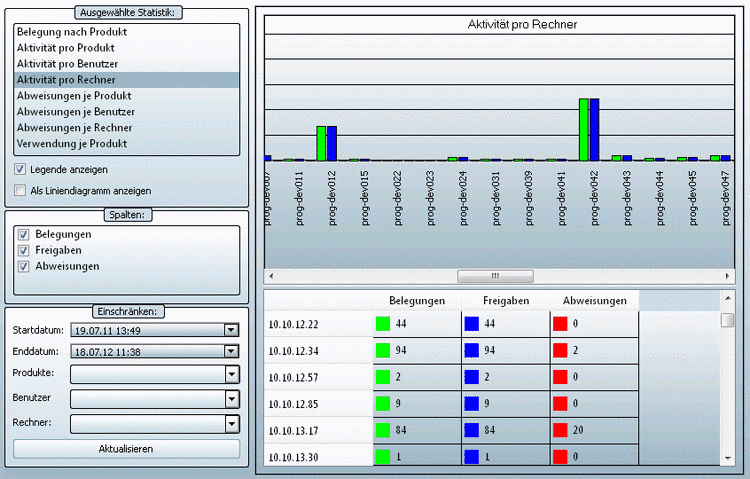Click the blue bar for prog-dev012
The image size is (750, 479).
[332, 144]
